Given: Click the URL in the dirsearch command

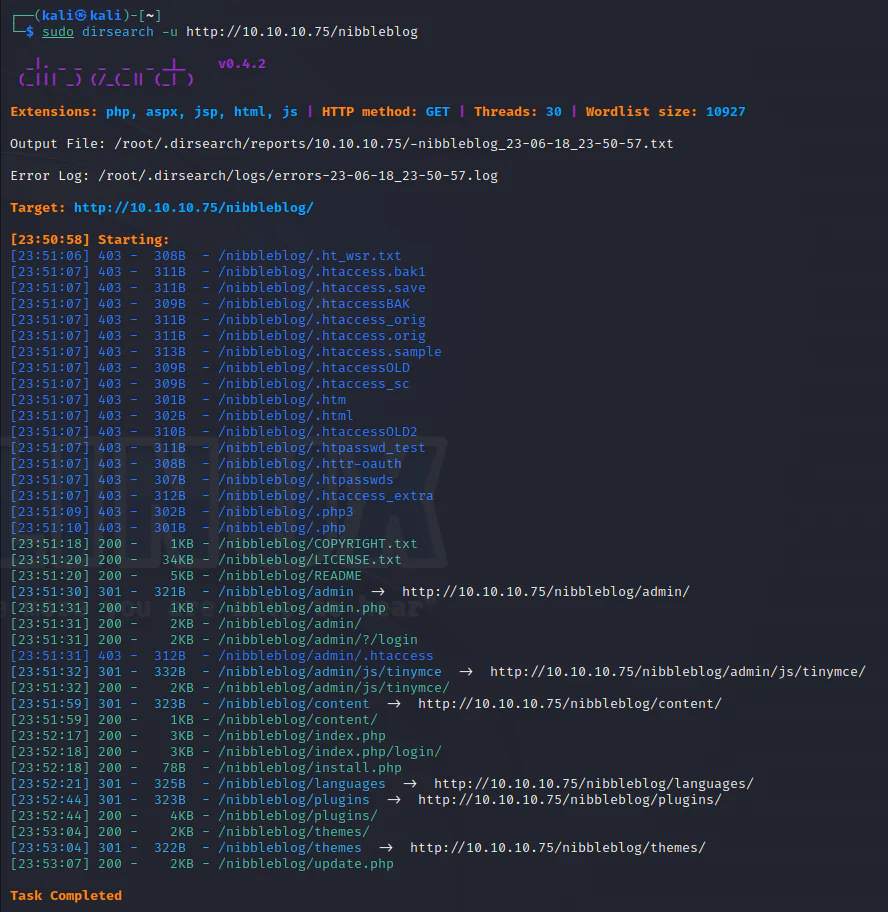Looking at the screenshot, I should click(x=302, y=31).
